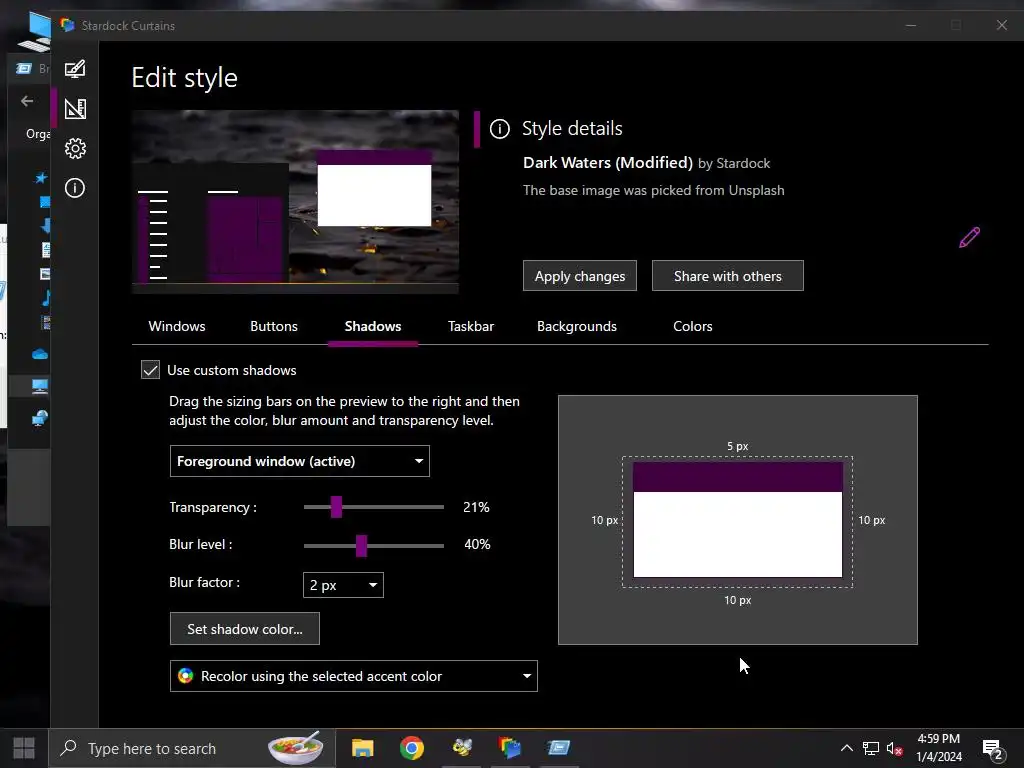1024x768 pixels.
Task: Open the Edit style ruler icon page
Action: (x=75, y=108)
